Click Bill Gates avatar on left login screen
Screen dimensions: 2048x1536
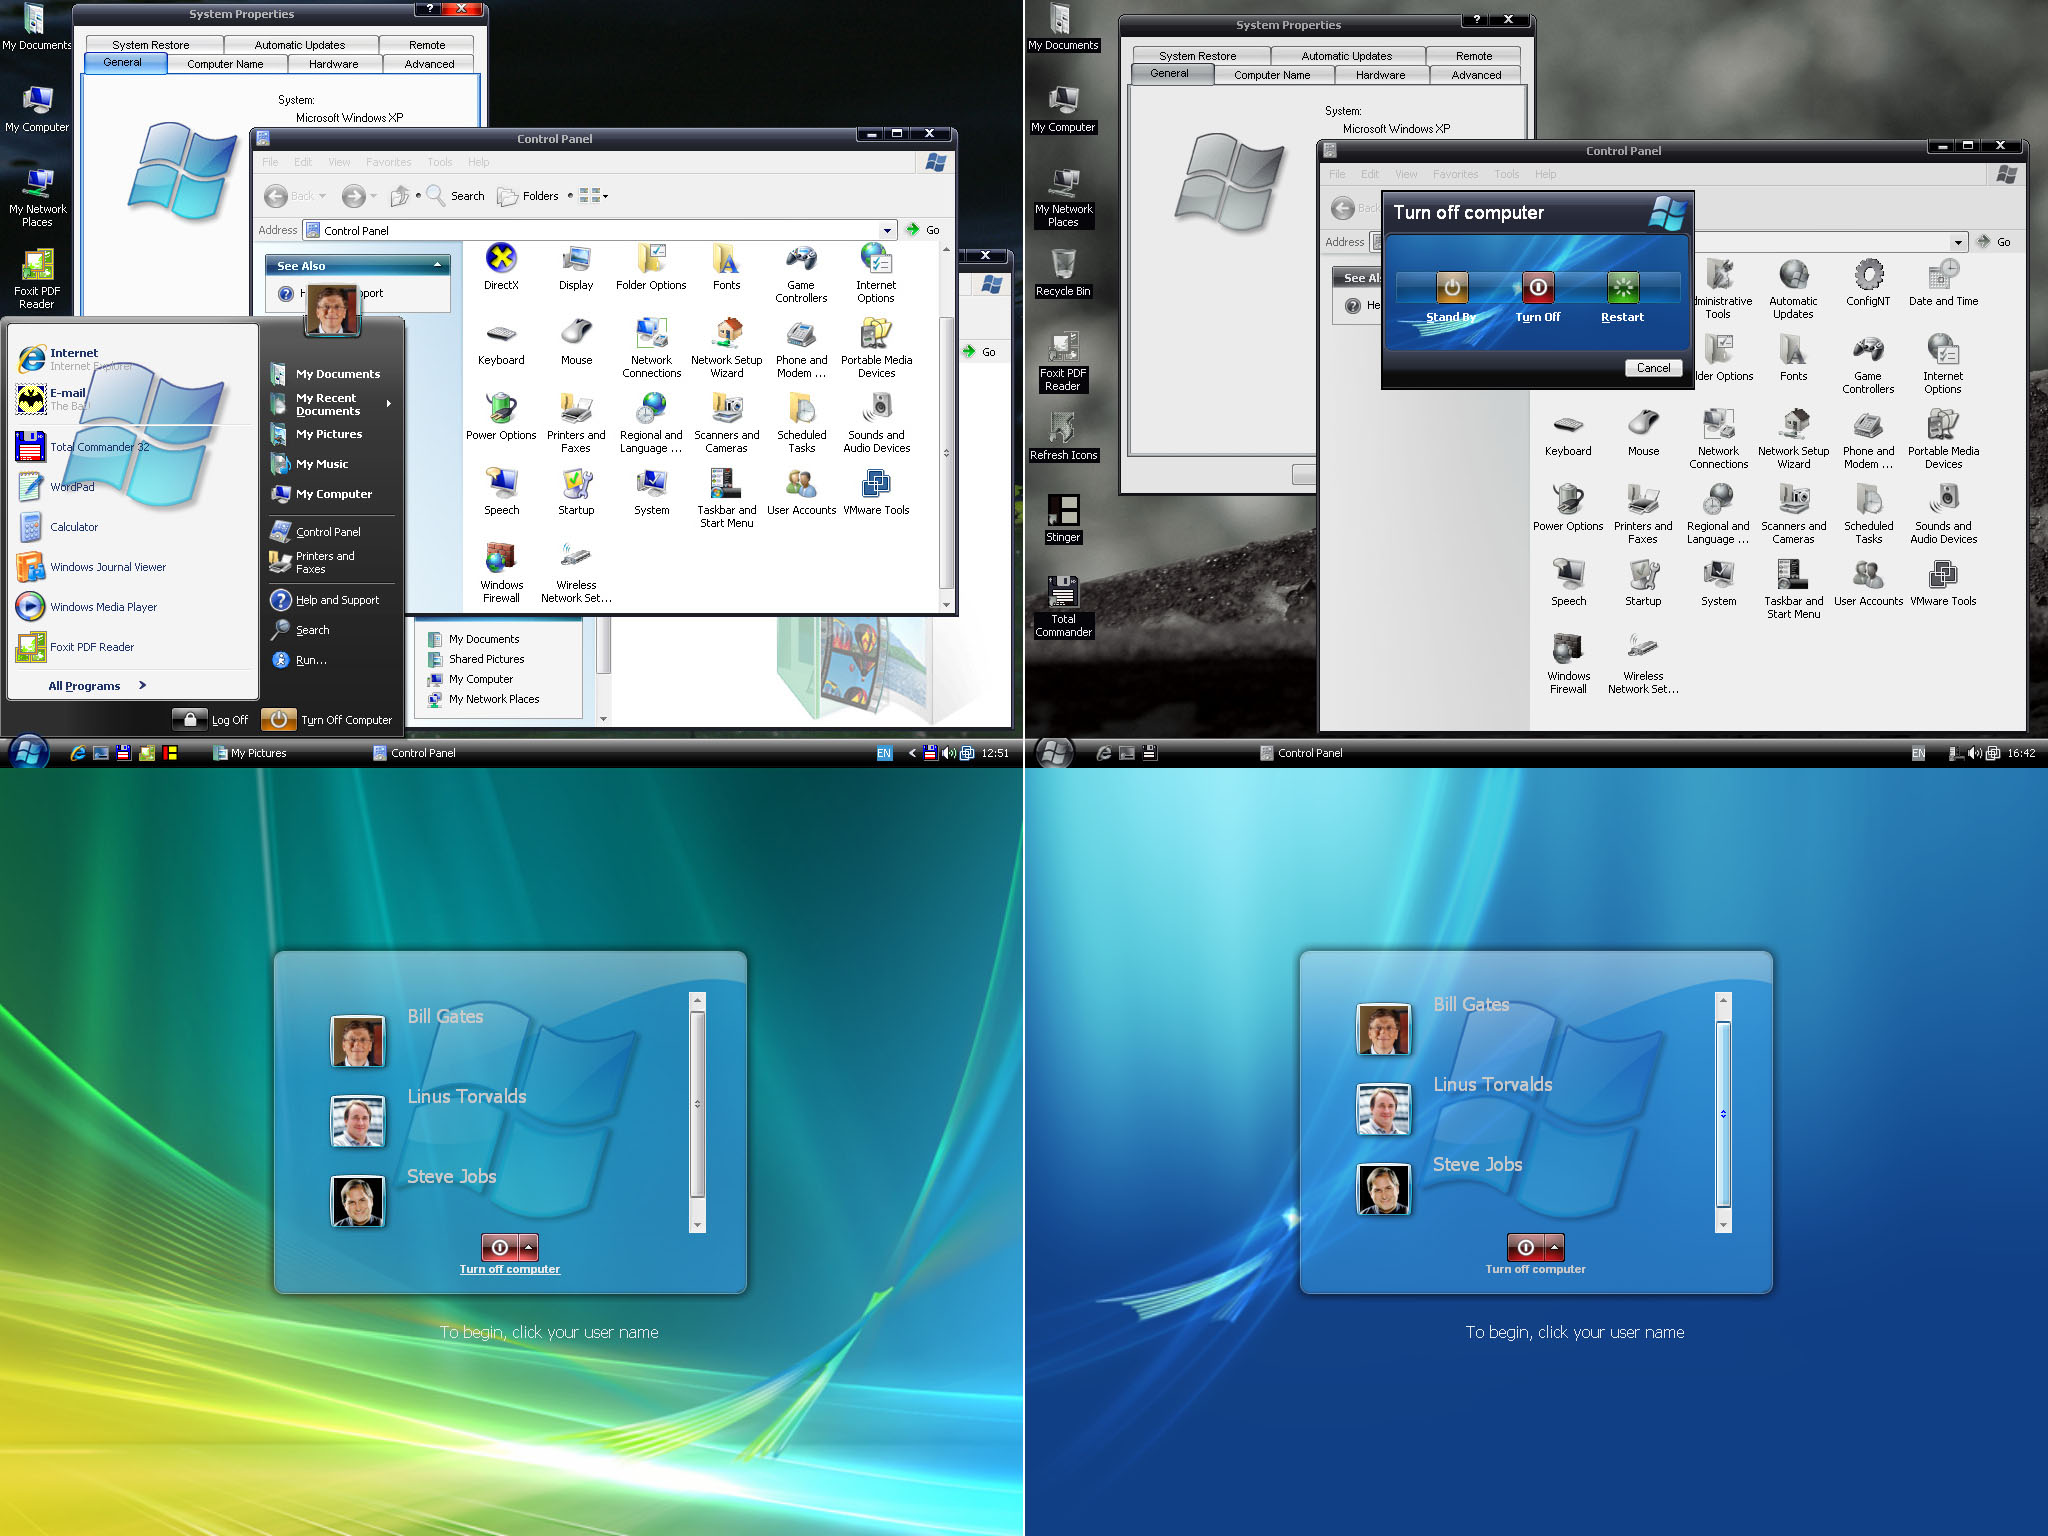[358, 1041]
